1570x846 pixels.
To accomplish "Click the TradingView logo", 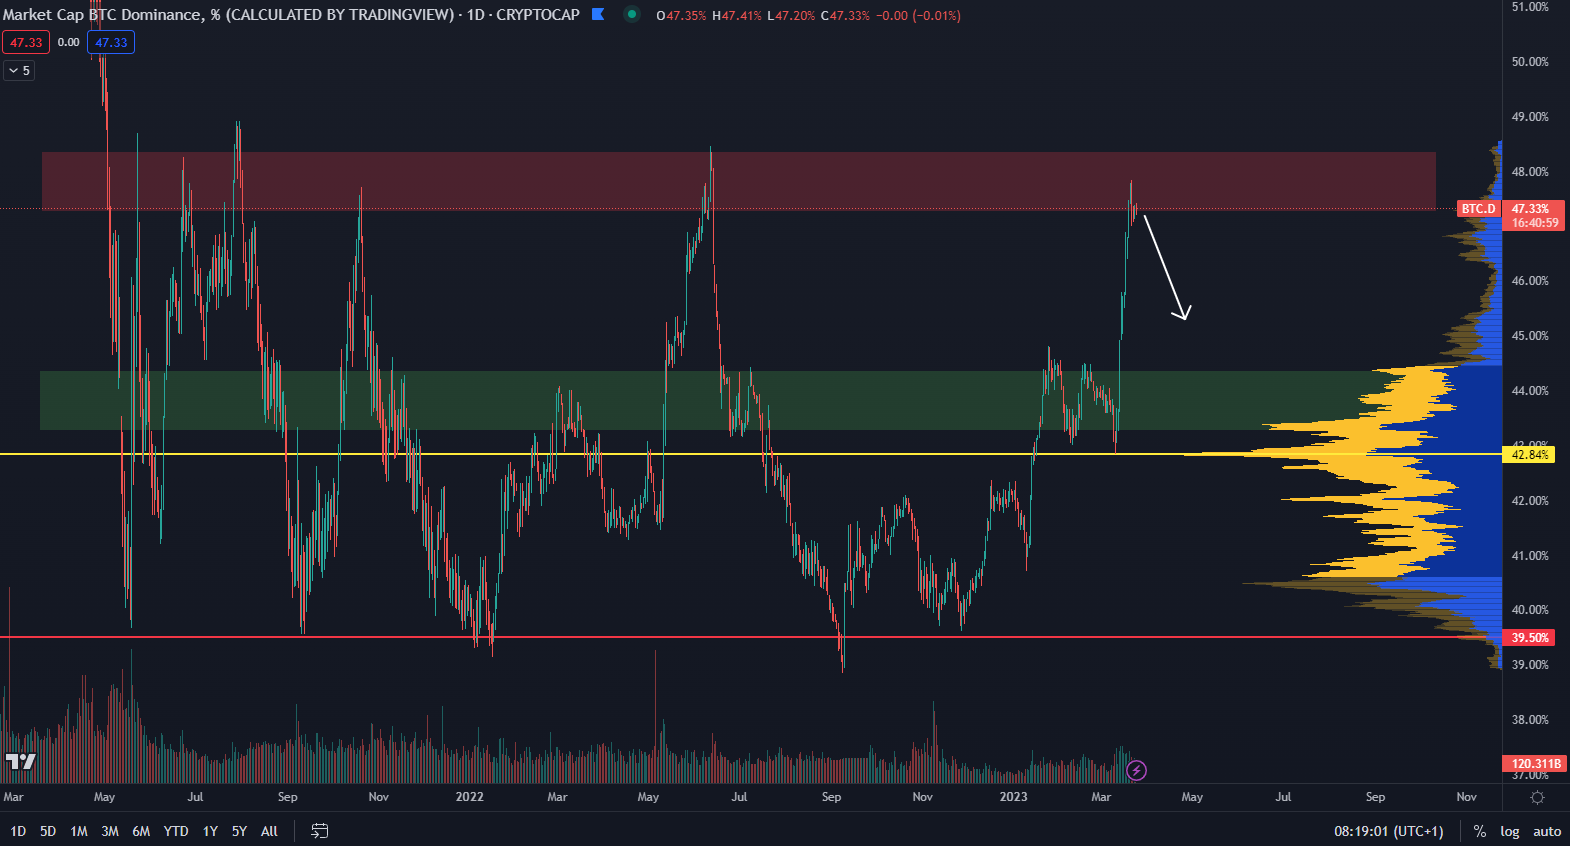I will [20, 762].
